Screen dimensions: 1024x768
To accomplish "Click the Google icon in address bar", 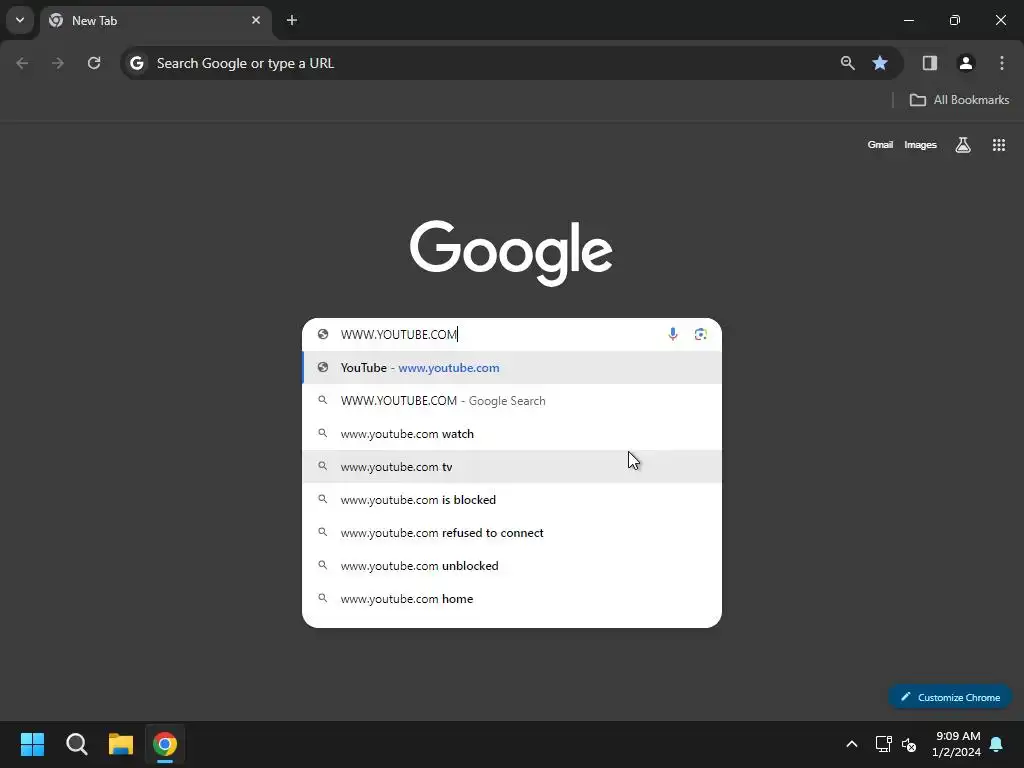I will point(136,63).
